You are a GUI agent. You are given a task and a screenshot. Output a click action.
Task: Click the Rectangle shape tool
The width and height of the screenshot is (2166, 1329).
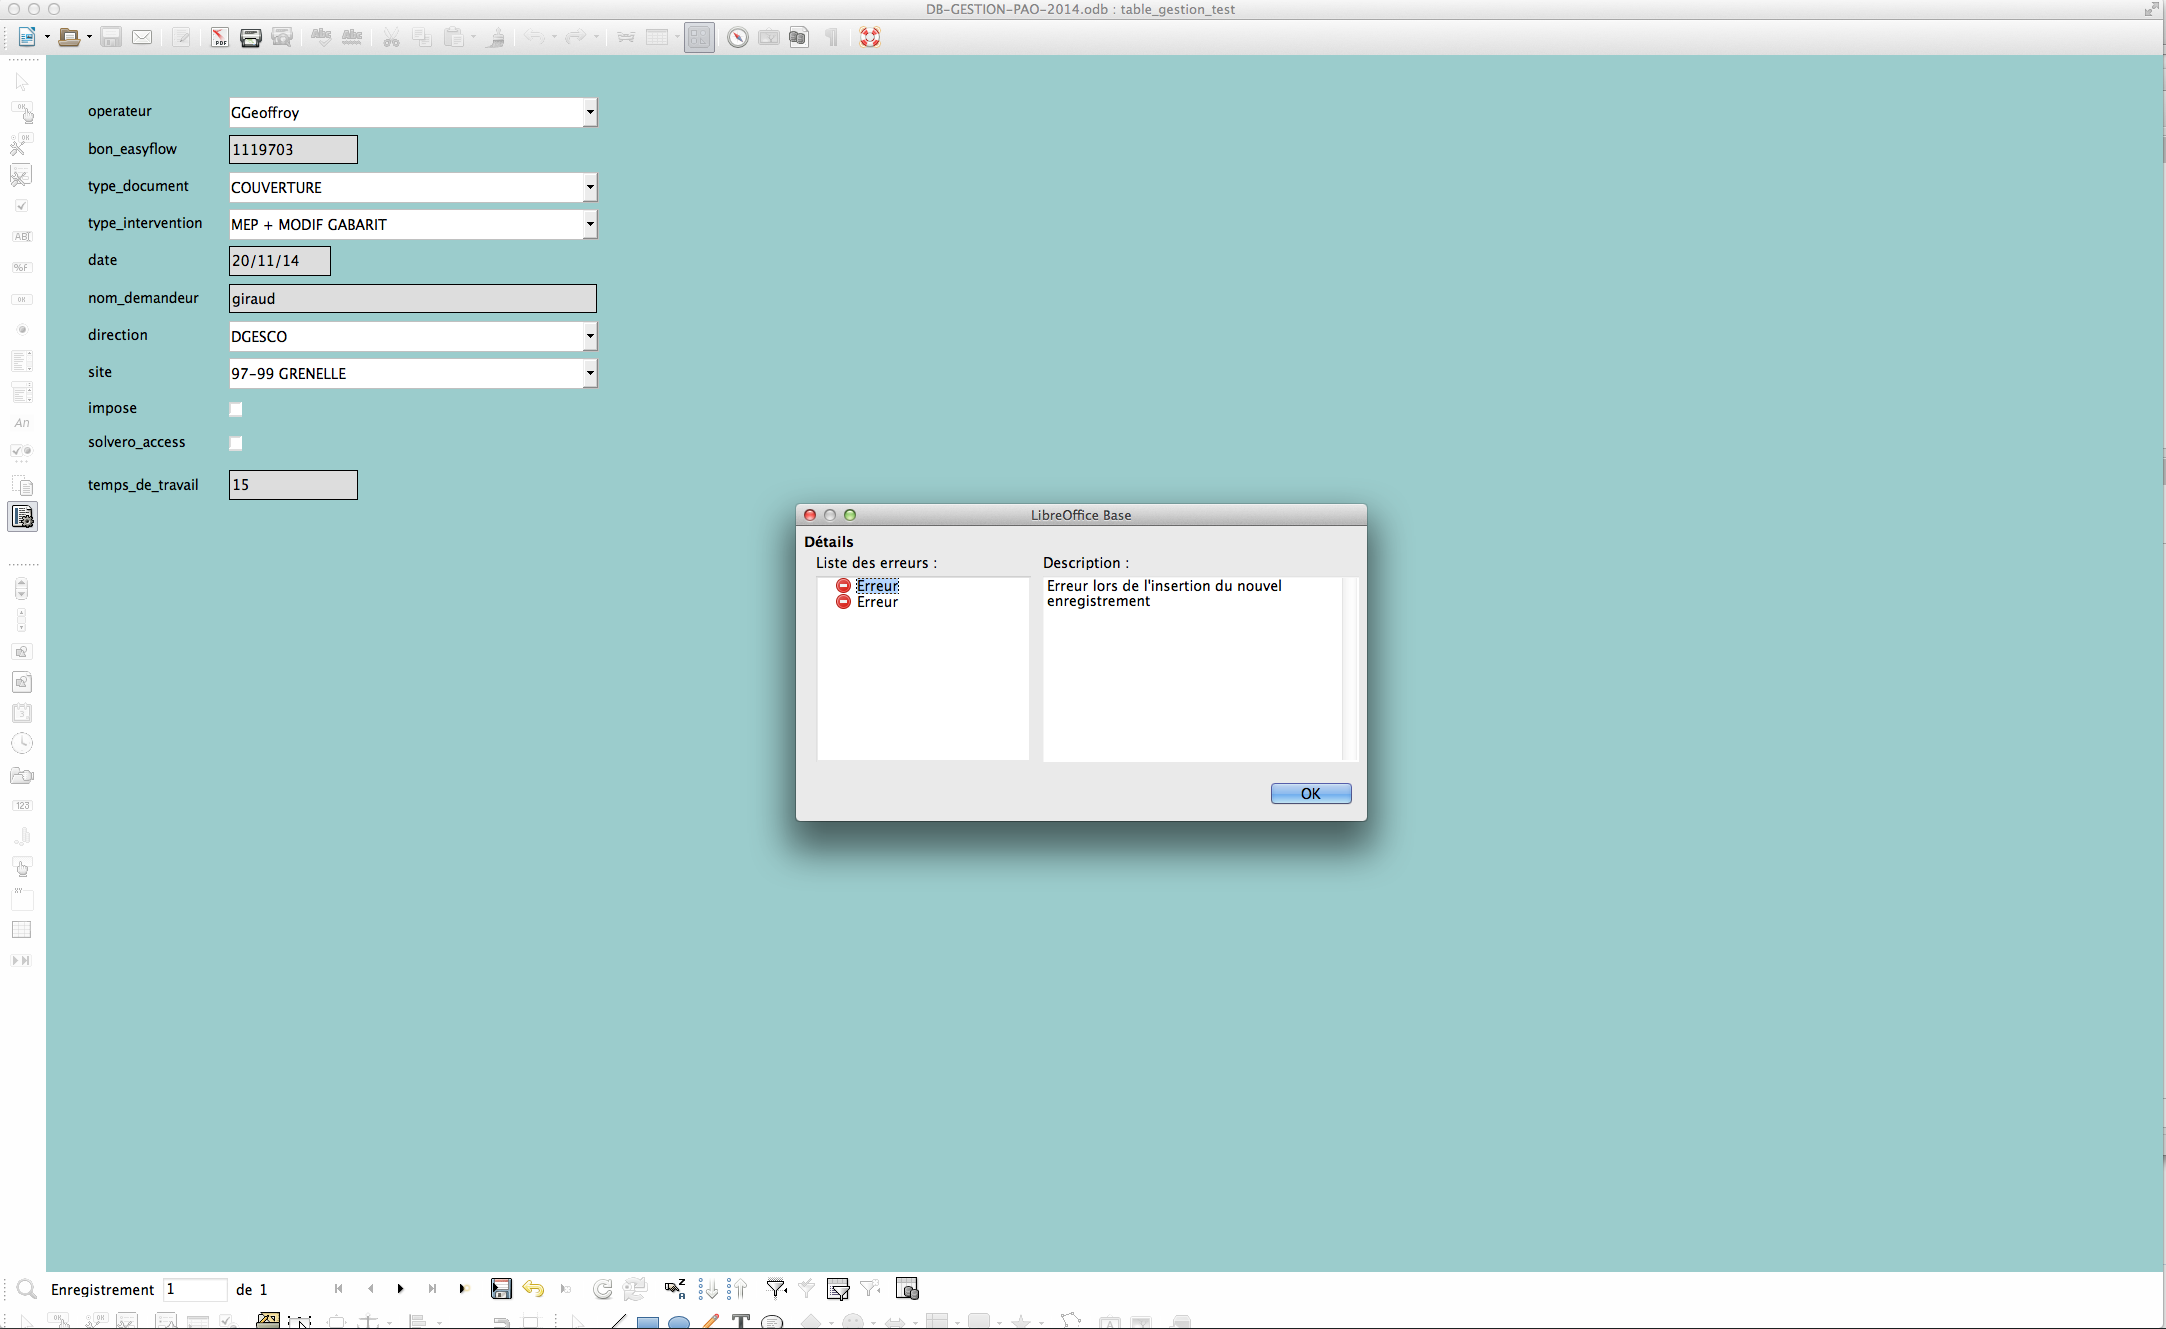[x=648, y=1322]
